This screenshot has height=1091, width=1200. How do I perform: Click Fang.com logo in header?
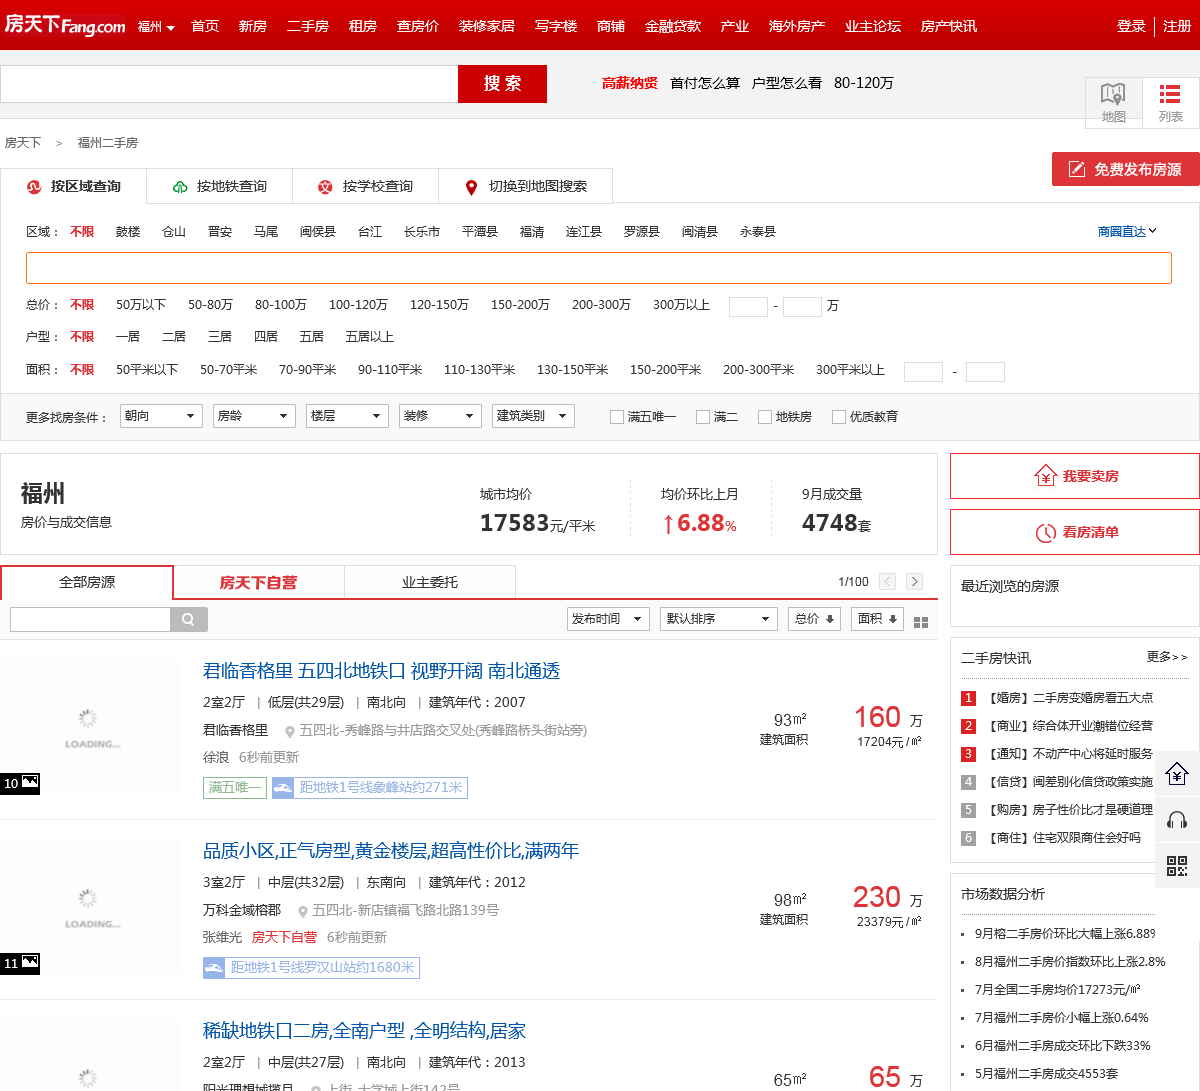[65, 24]
